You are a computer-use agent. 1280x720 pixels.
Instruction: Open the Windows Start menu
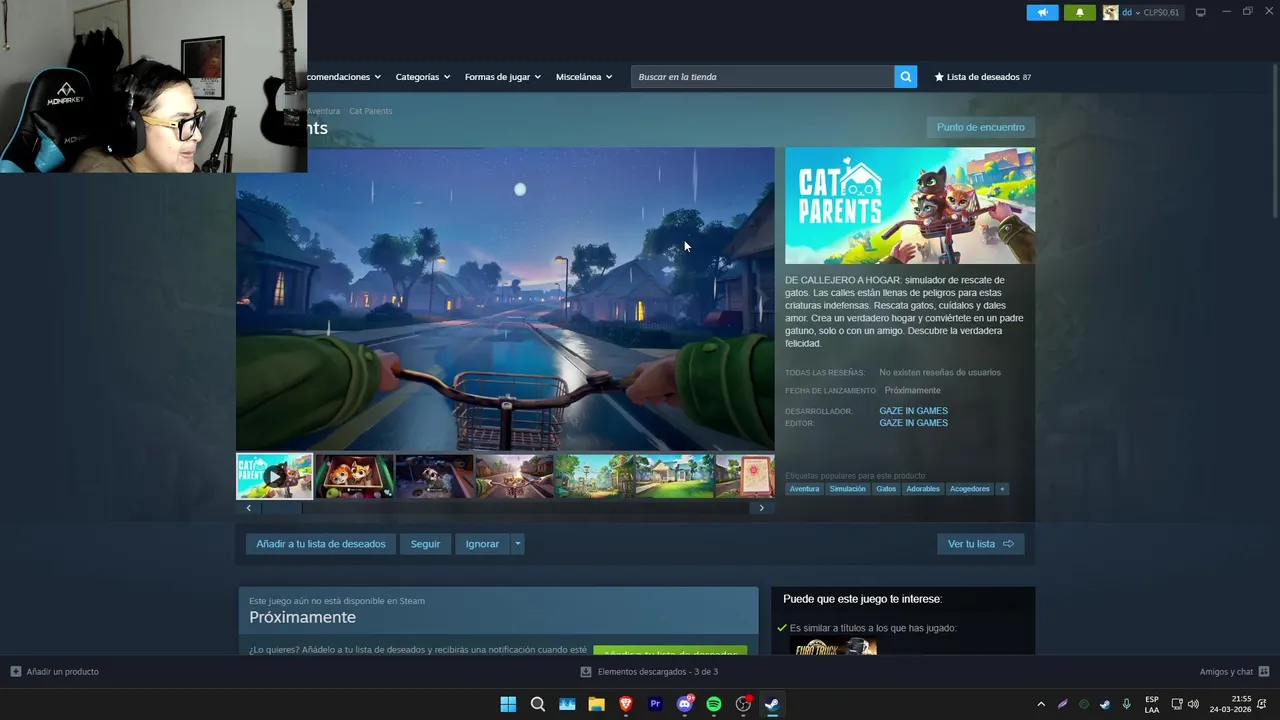tap(508, 704)
